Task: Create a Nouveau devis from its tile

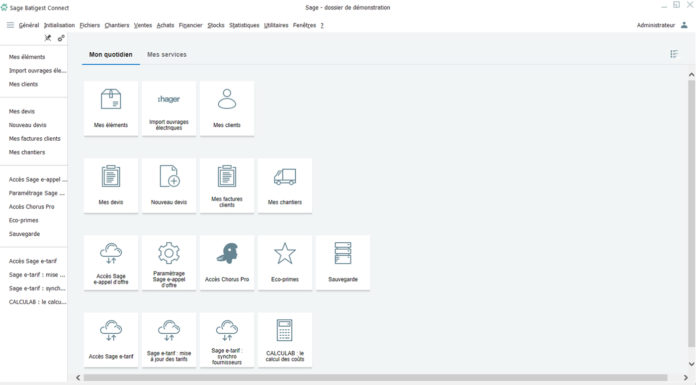Action: pyautogui.click(x=169, y=186)
